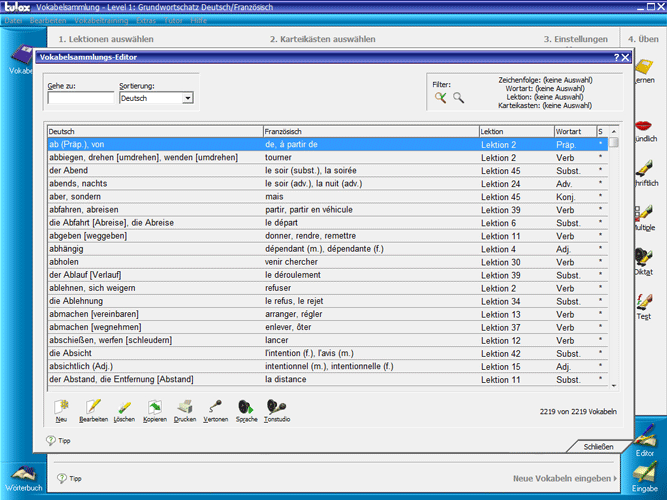Select the row 'die Absicht'
The width and height of the screenshot is (667, 500).
(328, 354)
